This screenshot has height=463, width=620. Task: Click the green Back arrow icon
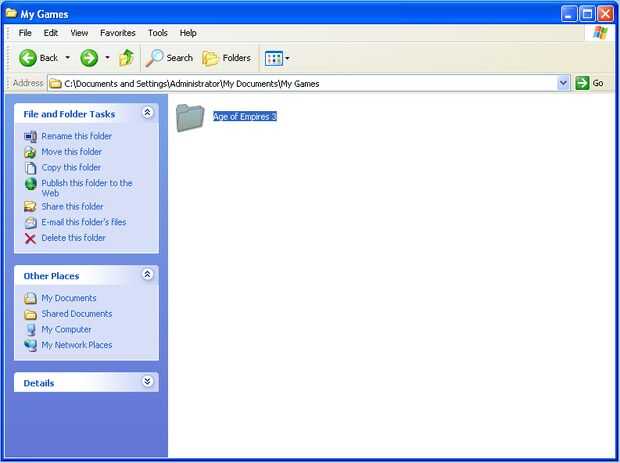point(28,58)
